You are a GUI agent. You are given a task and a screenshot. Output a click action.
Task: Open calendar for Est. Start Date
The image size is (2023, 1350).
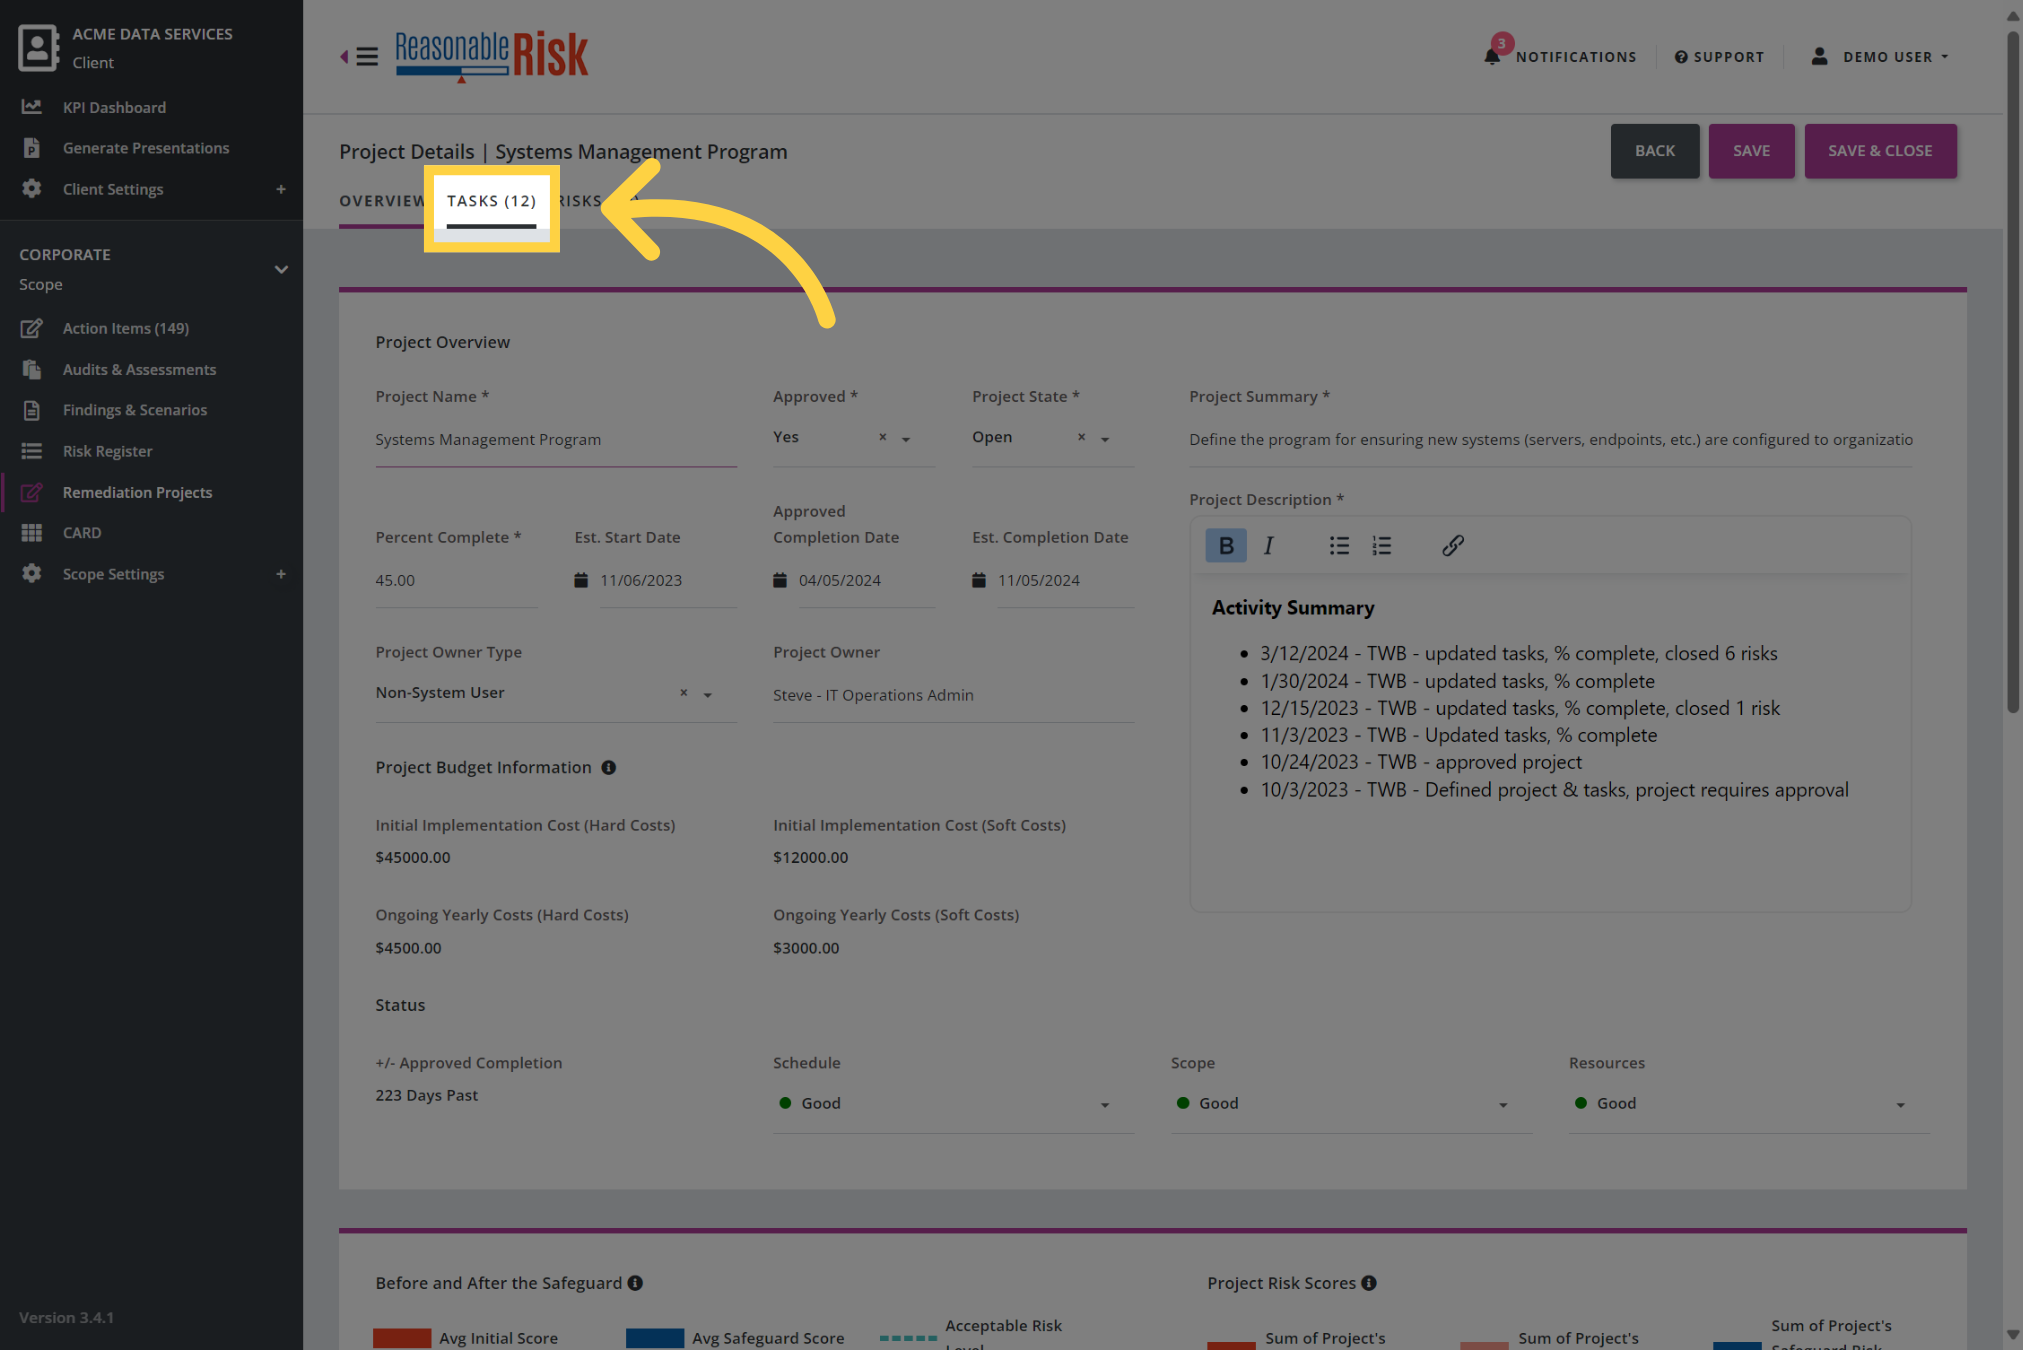[x=581, y=580]
